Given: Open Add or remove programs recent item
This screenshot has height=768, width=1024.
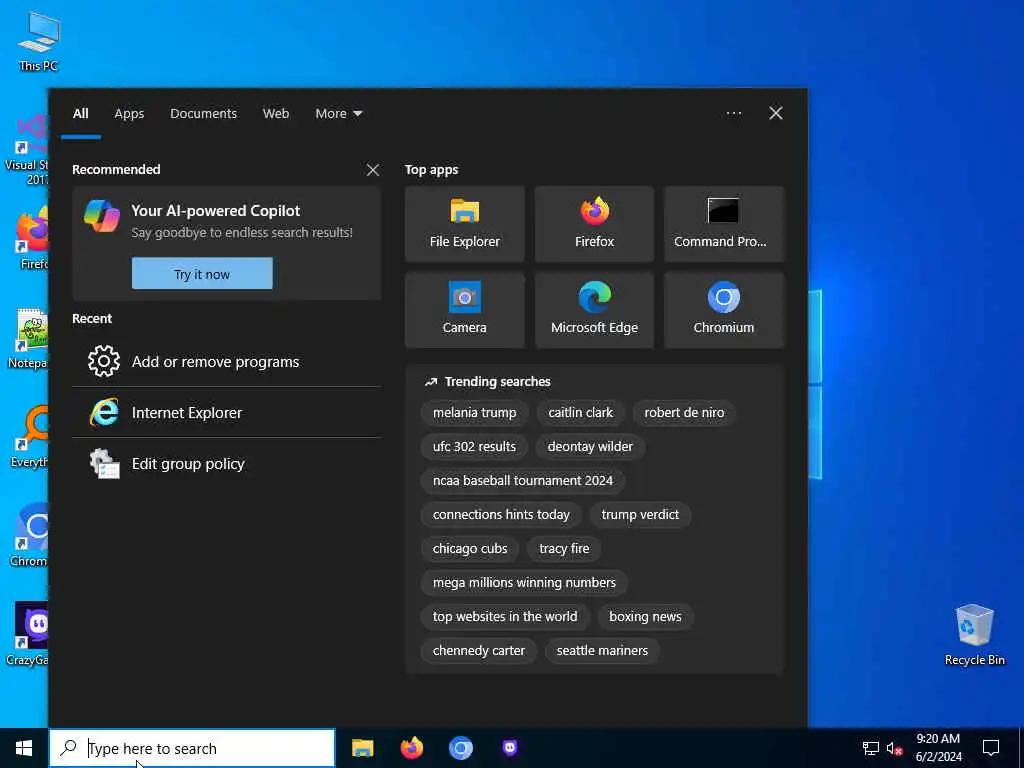Looking at the screenshot, I should click(x=227, y=361).
